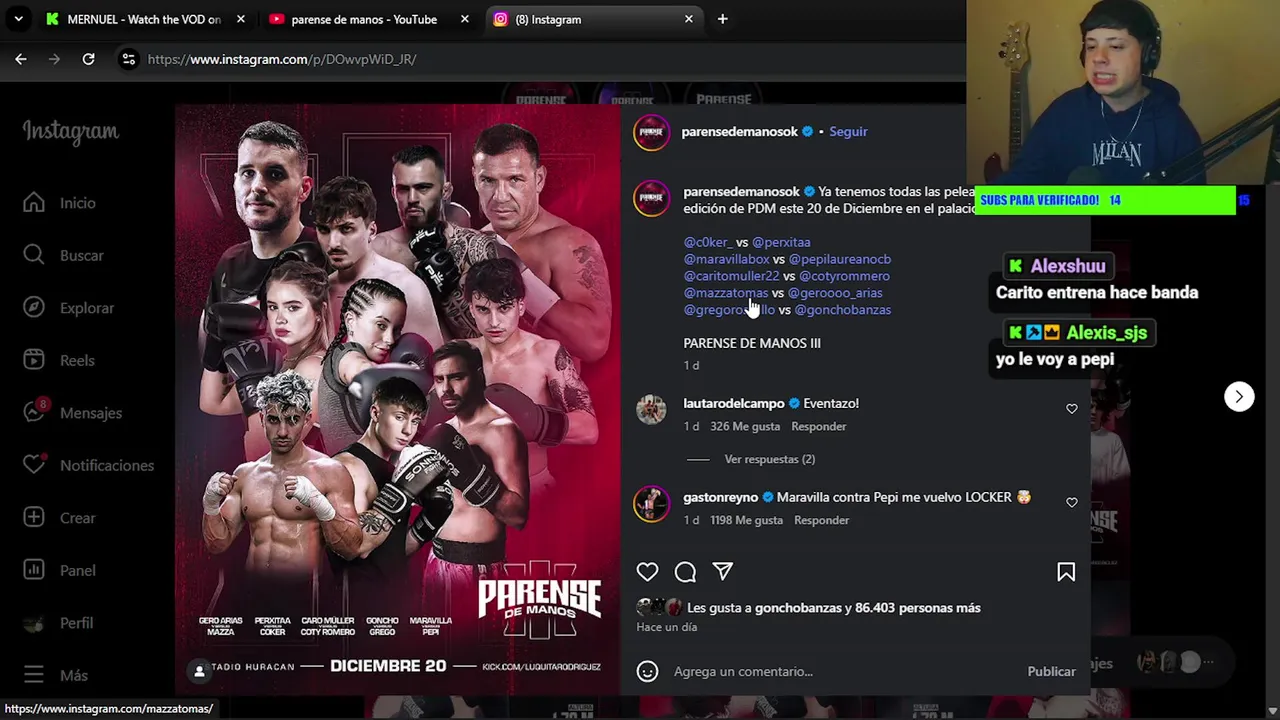
Task: Open the Reels icon in sidebar
Action: click(34, 360)
